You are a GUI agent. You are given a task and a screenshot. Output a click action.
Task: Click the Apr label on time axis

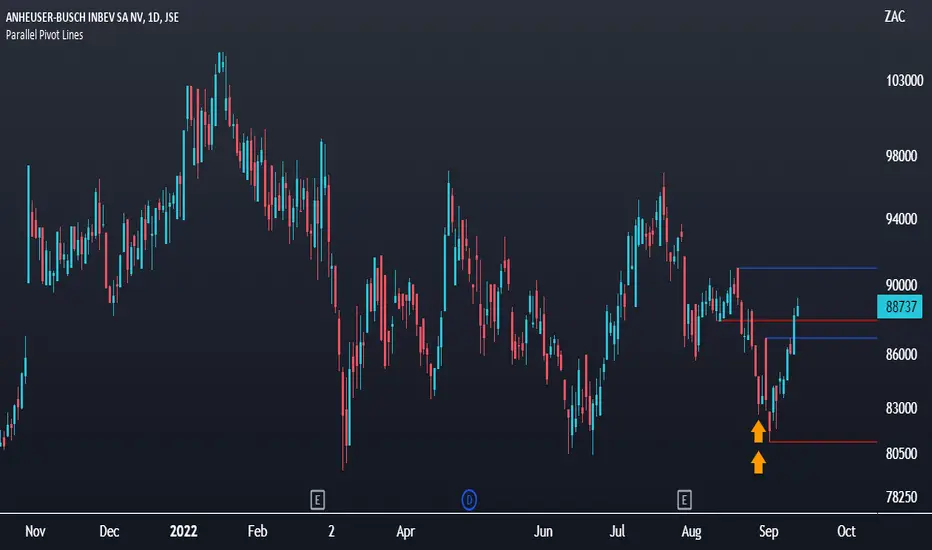coord(405,531)
